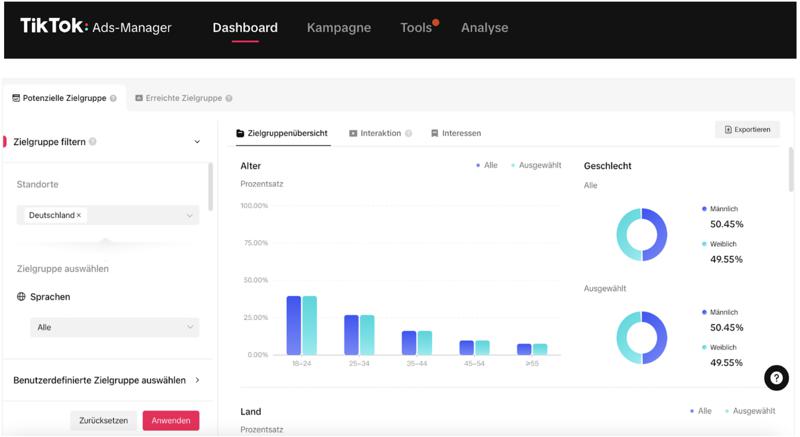Open the Kampagne menu
The height and width of the screenshot is (437, 800).
[x=339, y=28]
